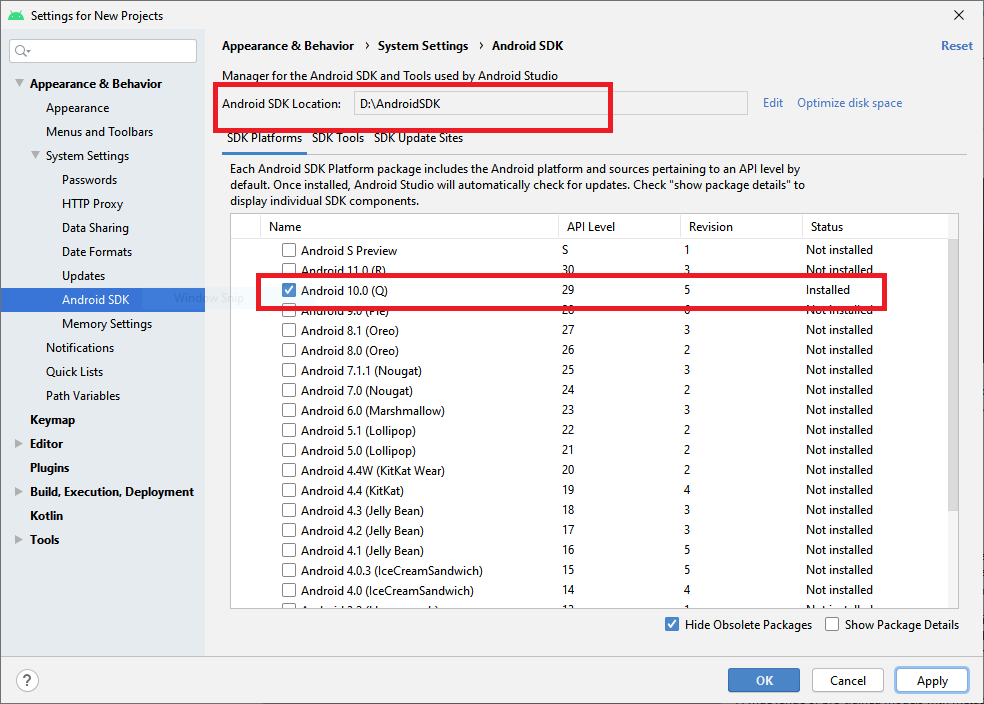
Task: Click the OK button
Action: point(764,680)
